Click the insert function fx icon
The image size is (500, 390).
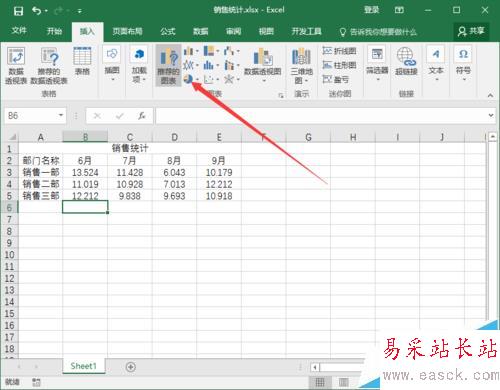142,116
